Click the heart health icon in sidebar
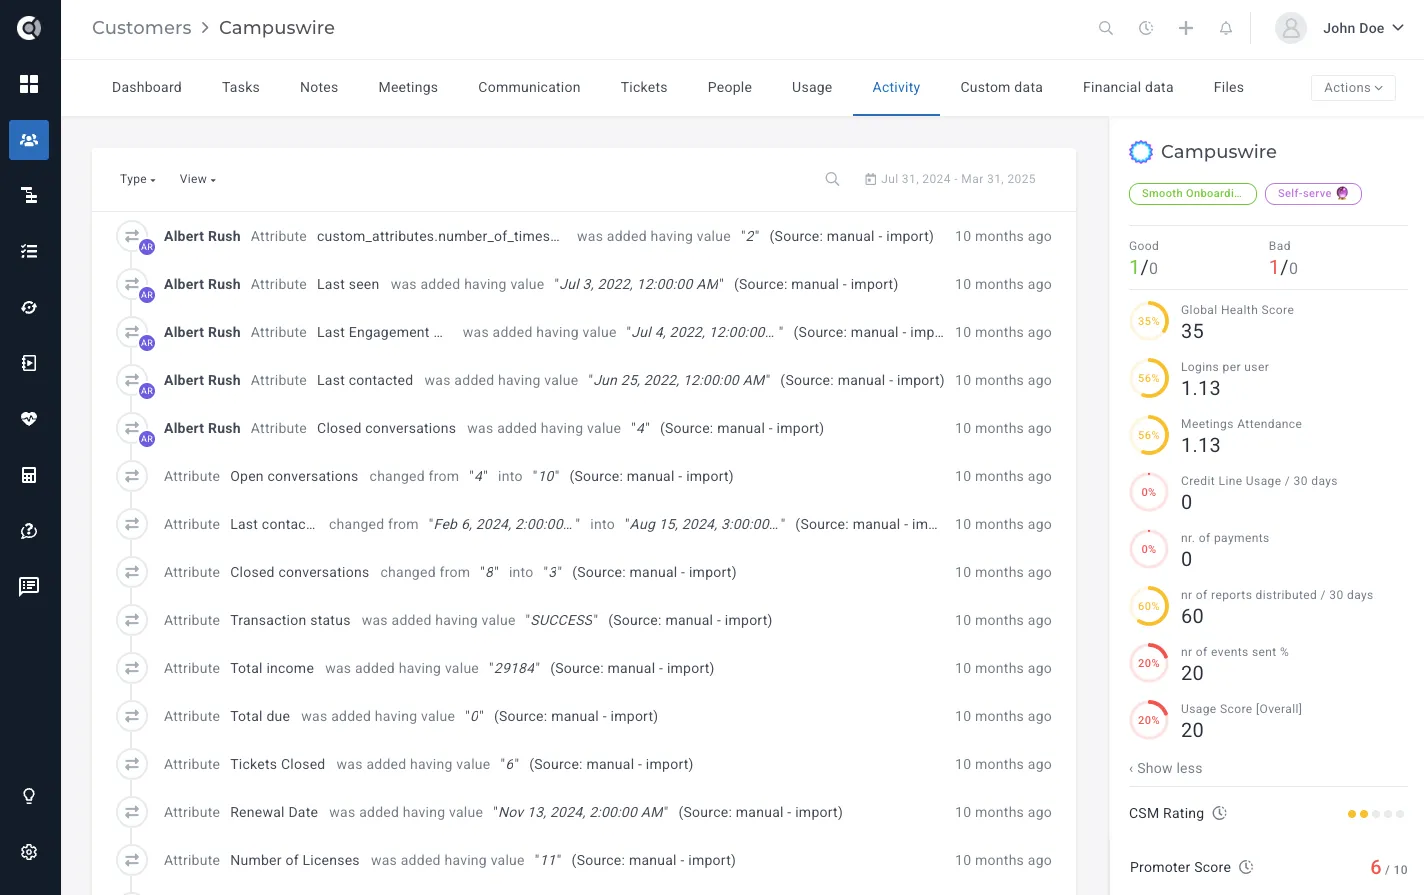 (29, 419)
